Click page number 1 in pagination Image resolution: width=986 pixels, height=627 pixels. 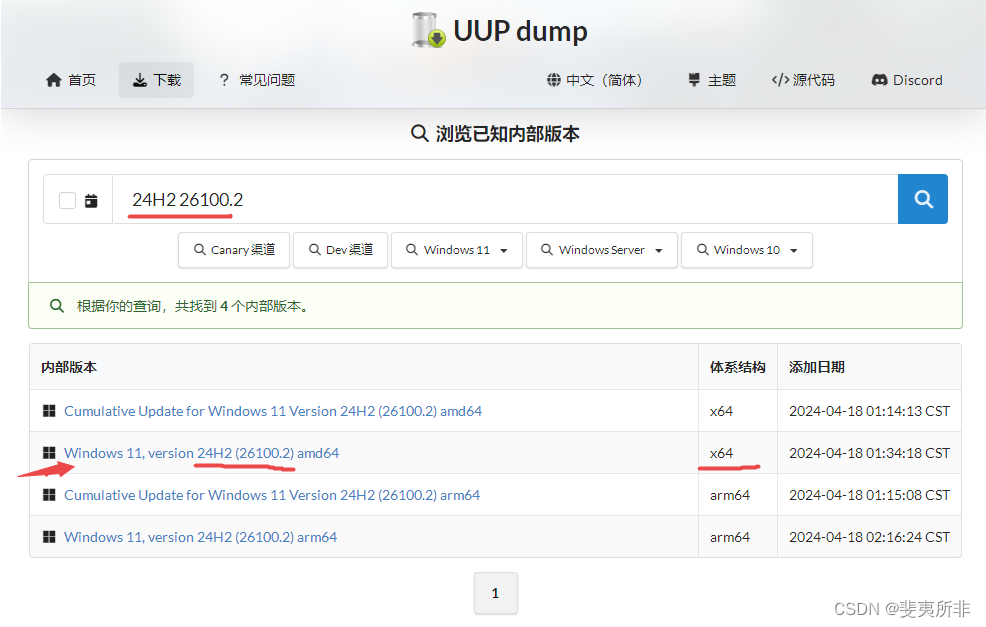[496, 593]
